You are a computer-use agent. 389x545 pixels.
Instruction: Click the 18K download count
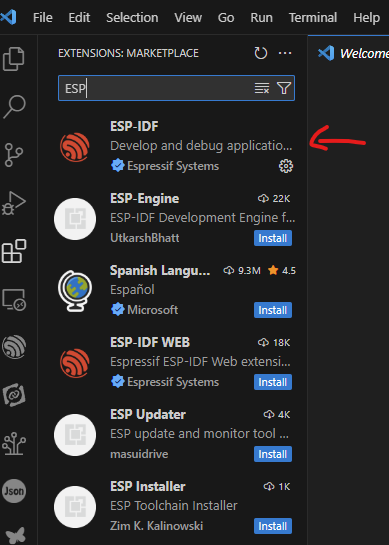[x=274, y=342]
